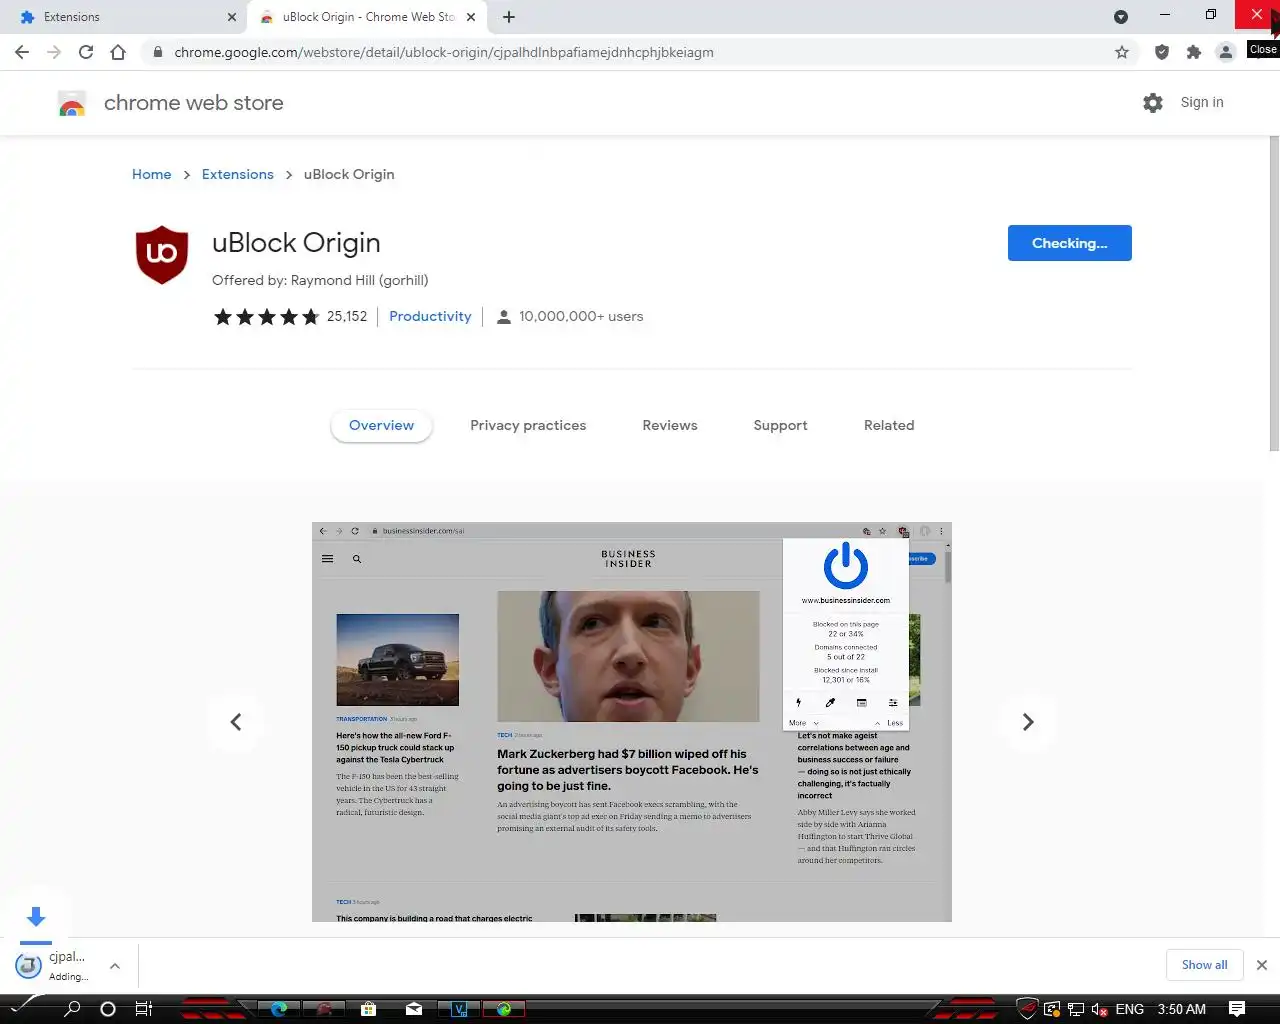The image size is (1280, 1024).
Task: Reload the current page
Action: (86, 52)
